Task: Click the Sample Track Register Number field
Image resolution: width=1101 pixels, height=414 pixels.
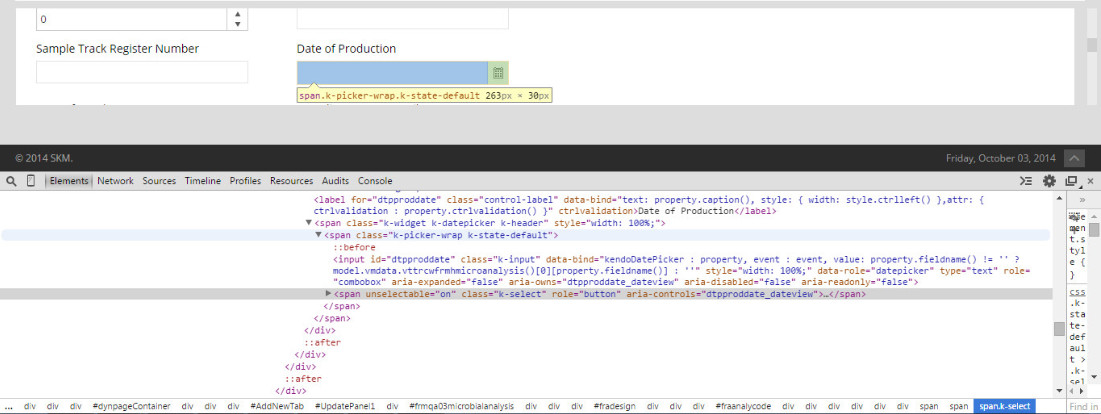Action: pos(142,72)
